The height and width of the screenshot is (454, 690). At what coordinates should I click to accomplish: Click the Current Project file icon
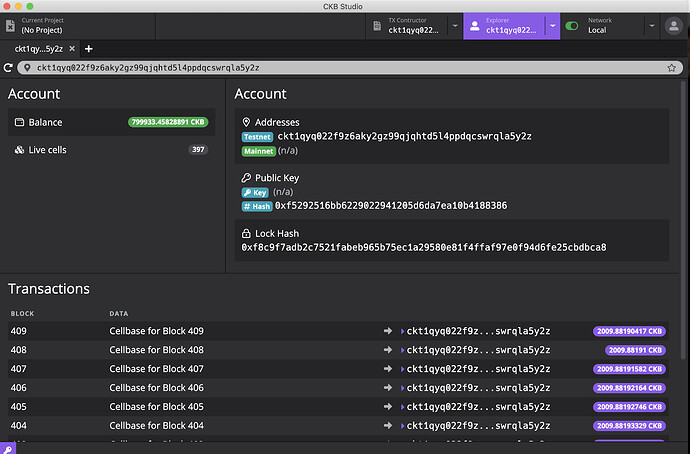click(x=11, y=26)
